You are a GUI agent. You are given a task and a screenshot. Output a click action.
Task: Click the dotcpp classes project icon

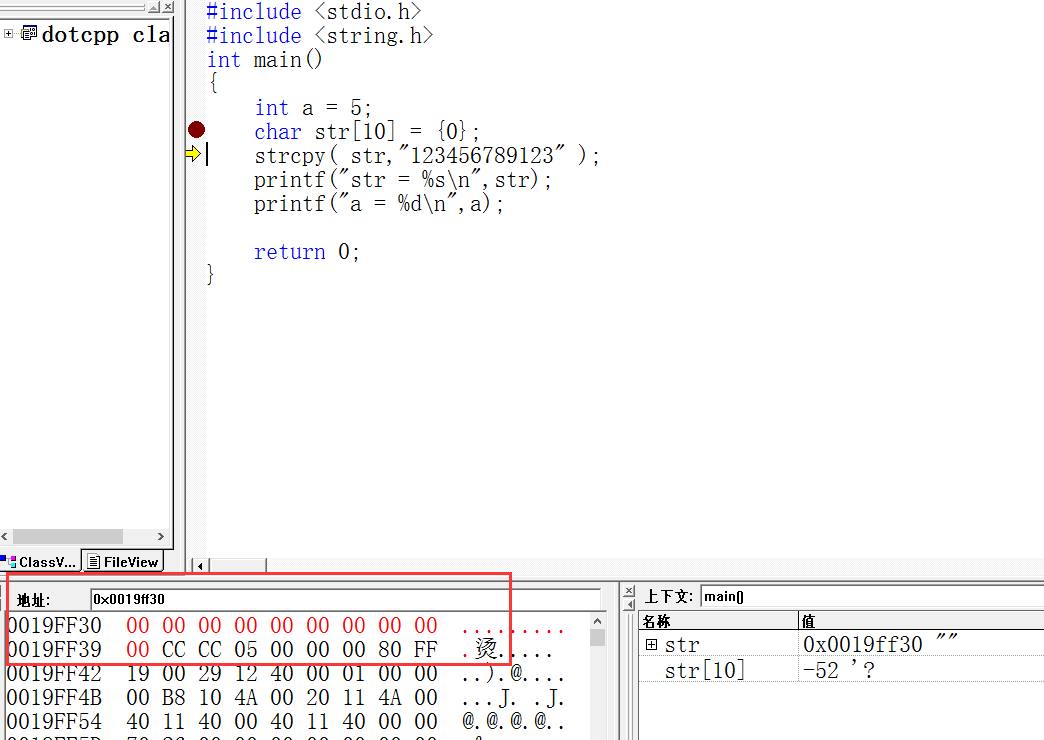pos(29,34)
